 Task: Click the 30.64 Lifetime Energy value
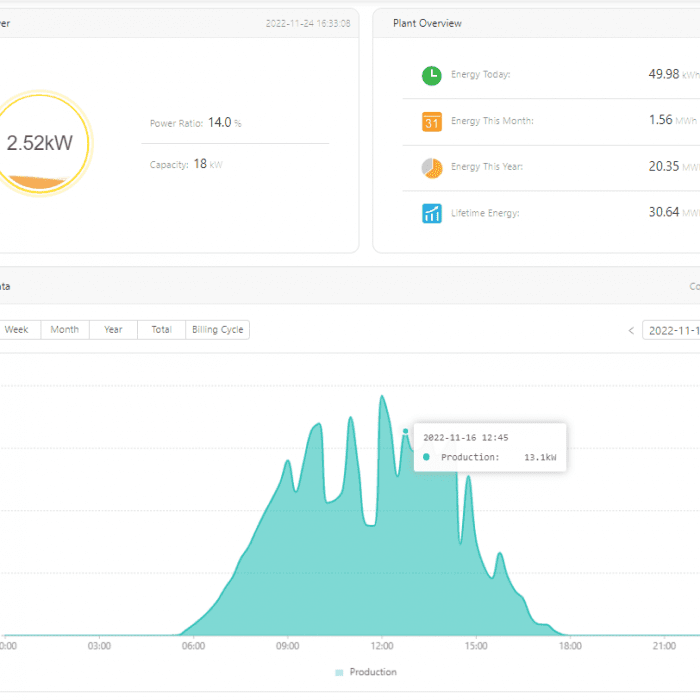[664, 212]
